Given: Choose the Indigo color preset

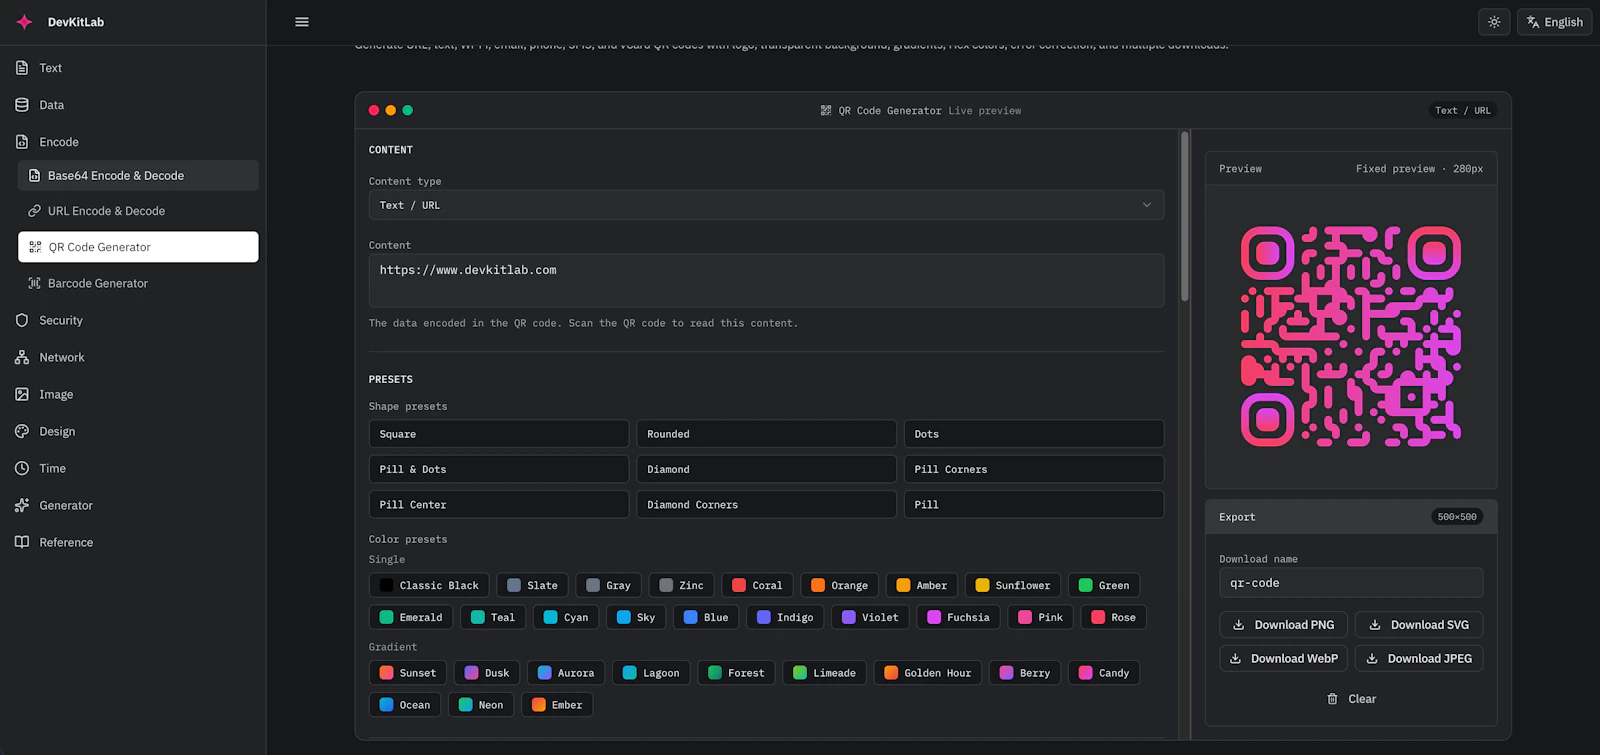Looking at the screenshot, I should [785, 617].
